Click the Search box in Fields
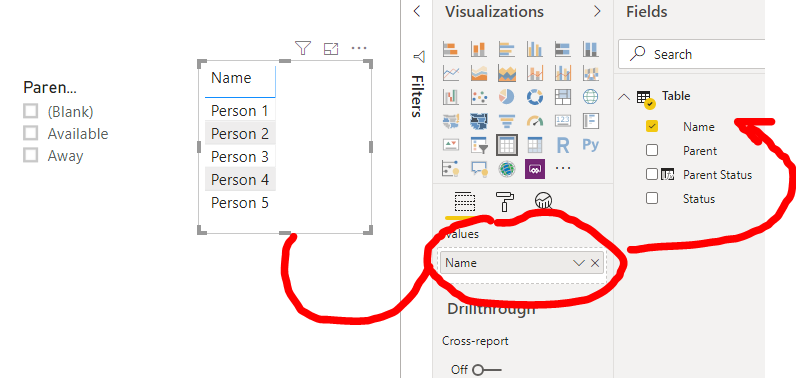This screenshot has width=796, height=378. click(691, 54)
